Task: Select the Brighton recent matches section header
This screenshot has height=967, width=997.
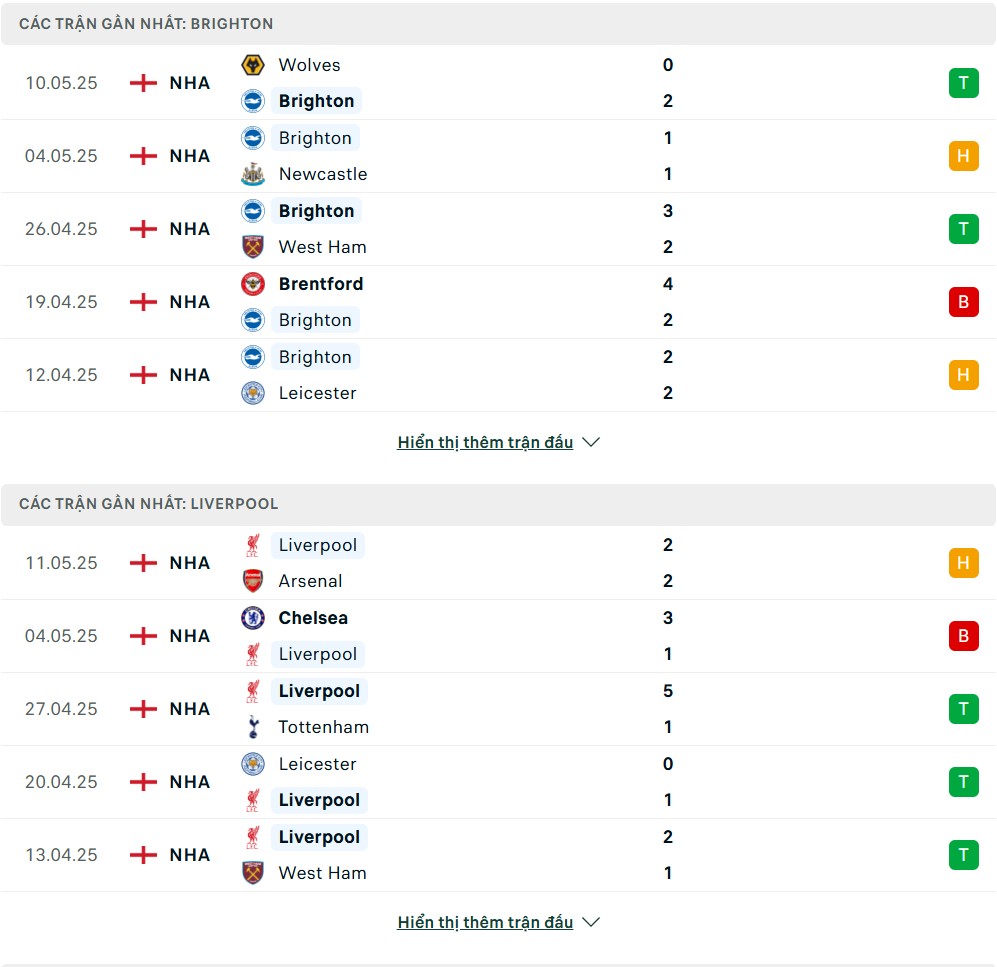Action: point(498,24)
